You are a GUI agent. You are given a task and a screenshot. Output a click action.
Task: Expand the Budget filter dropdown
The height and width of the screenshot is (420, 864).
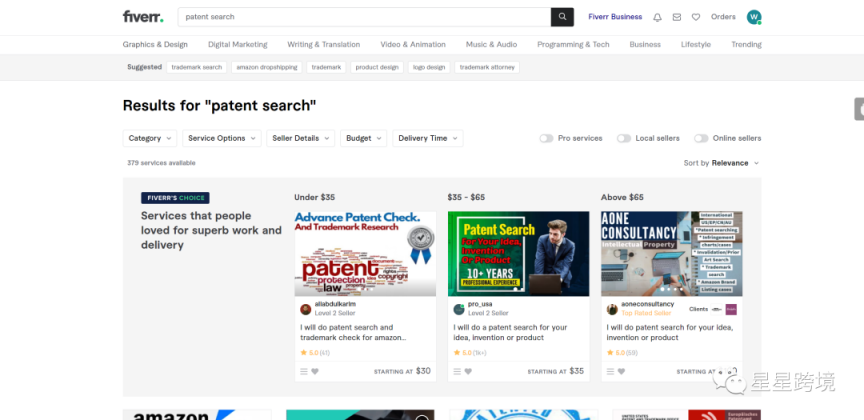363,138
